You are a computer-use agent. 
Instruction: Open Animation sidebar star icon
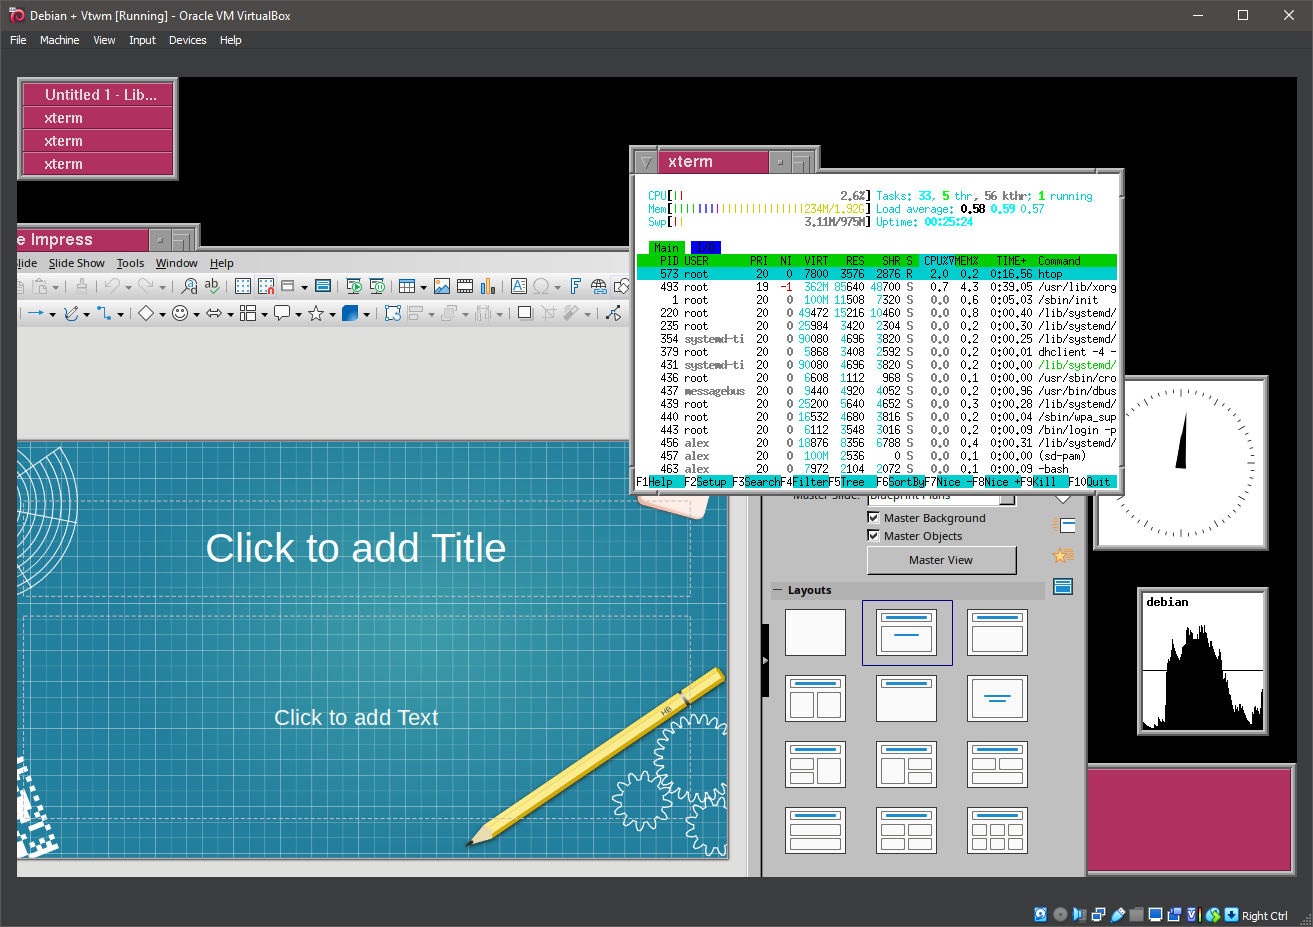[x=1061, y=555]
